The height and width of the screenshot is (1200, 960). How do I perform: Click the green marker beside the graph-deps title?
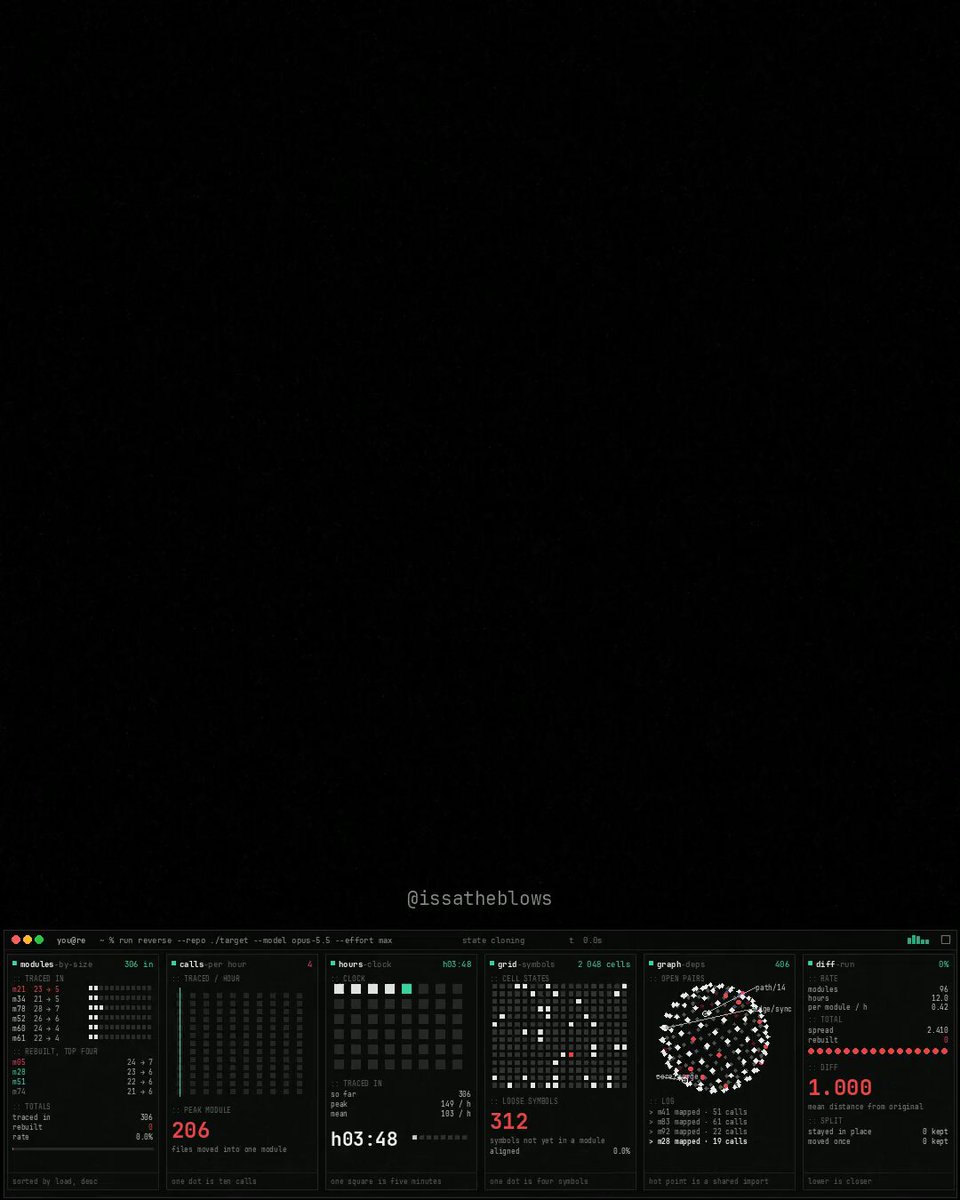(651, 964)
